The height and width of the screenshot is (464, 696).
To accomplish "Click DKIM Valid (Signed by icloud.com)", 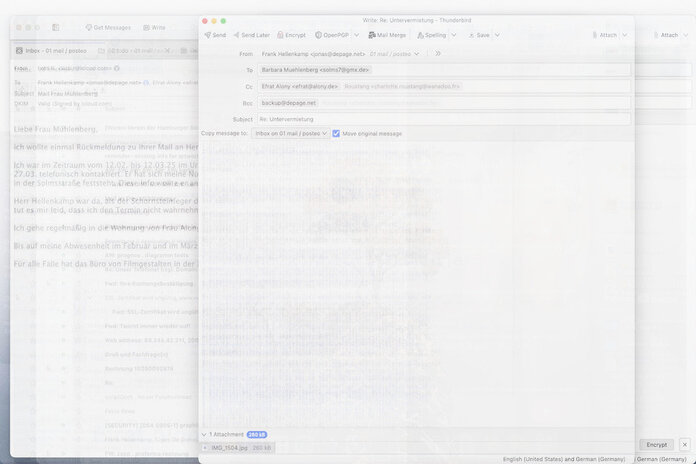I will pyautogui.click(x=75, y=104).
